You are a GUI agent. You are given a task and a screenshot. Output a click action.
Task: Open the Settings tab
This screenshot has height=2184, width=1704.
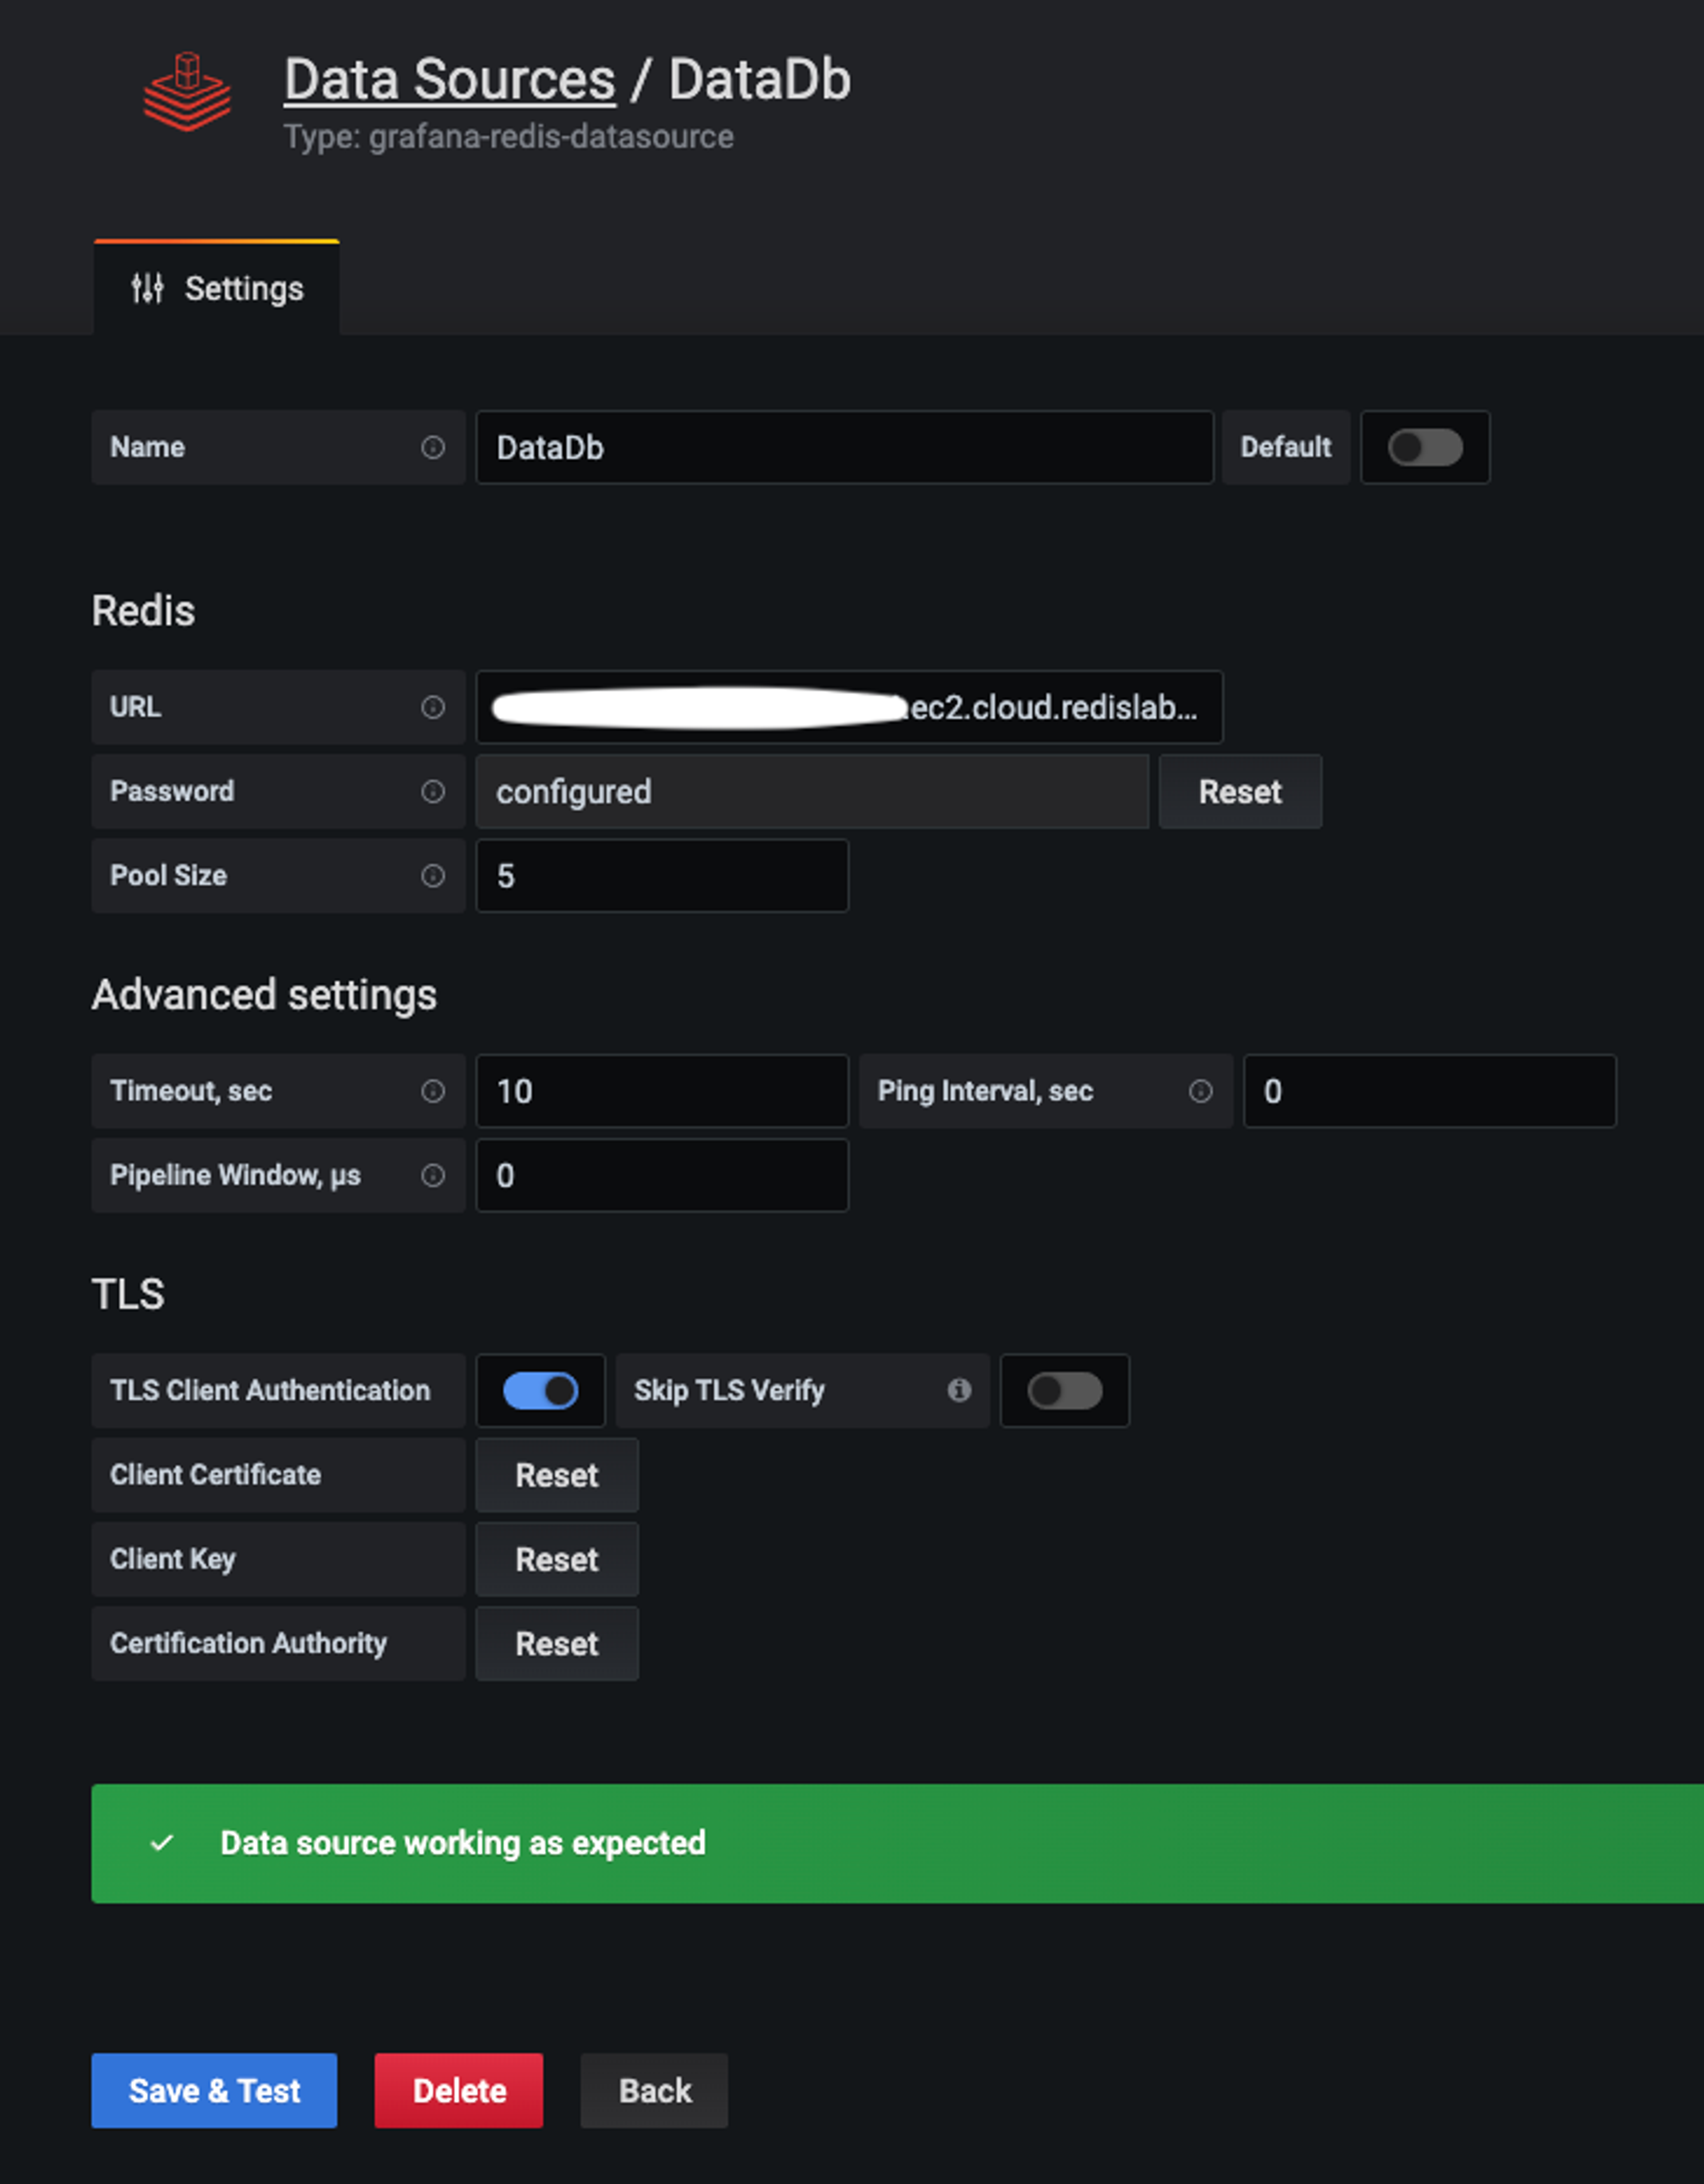pos(217,289)
